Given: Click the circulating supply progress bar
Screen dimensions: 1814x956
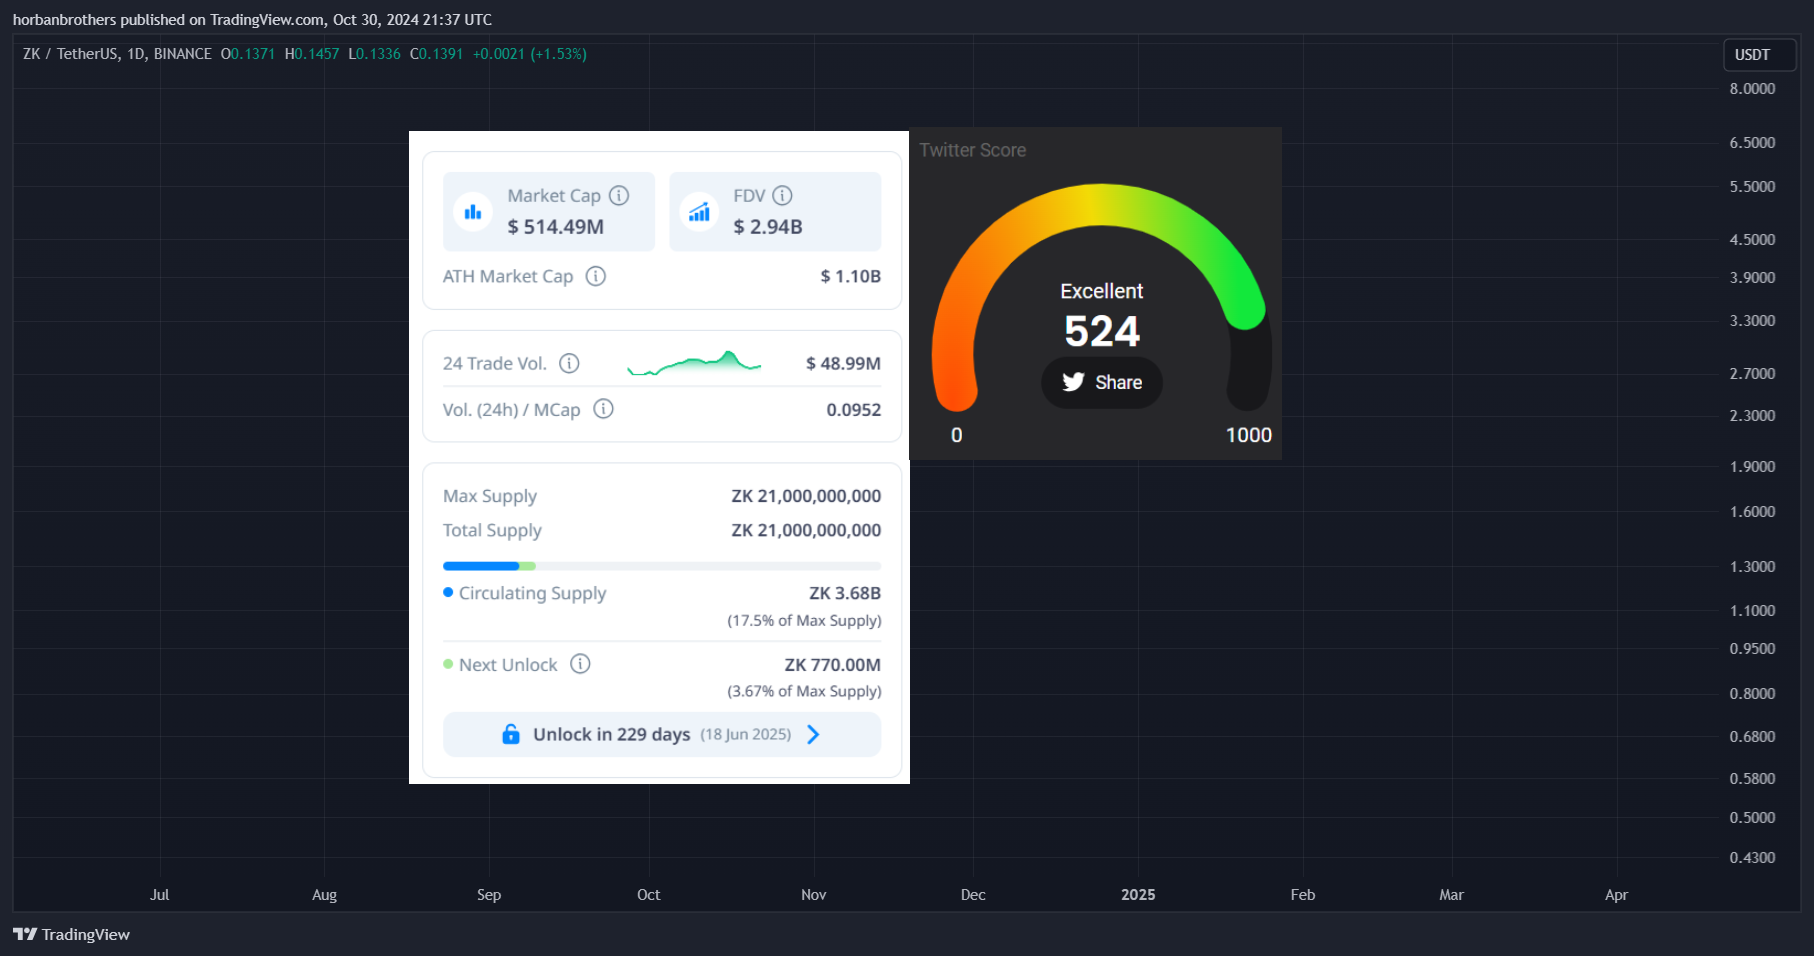Looking at the screenshot, I should (662, 566).
